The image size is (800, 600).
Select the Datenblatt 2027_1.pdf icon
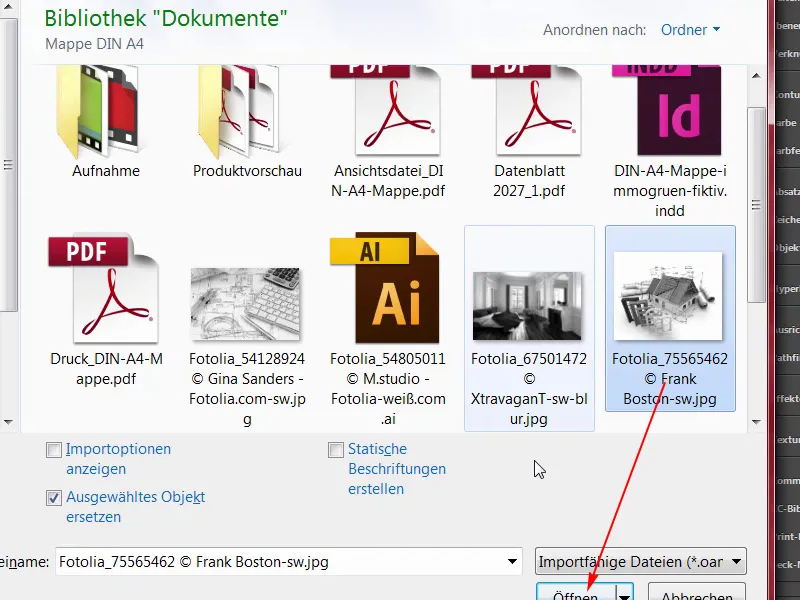click(x=527, y=110)
